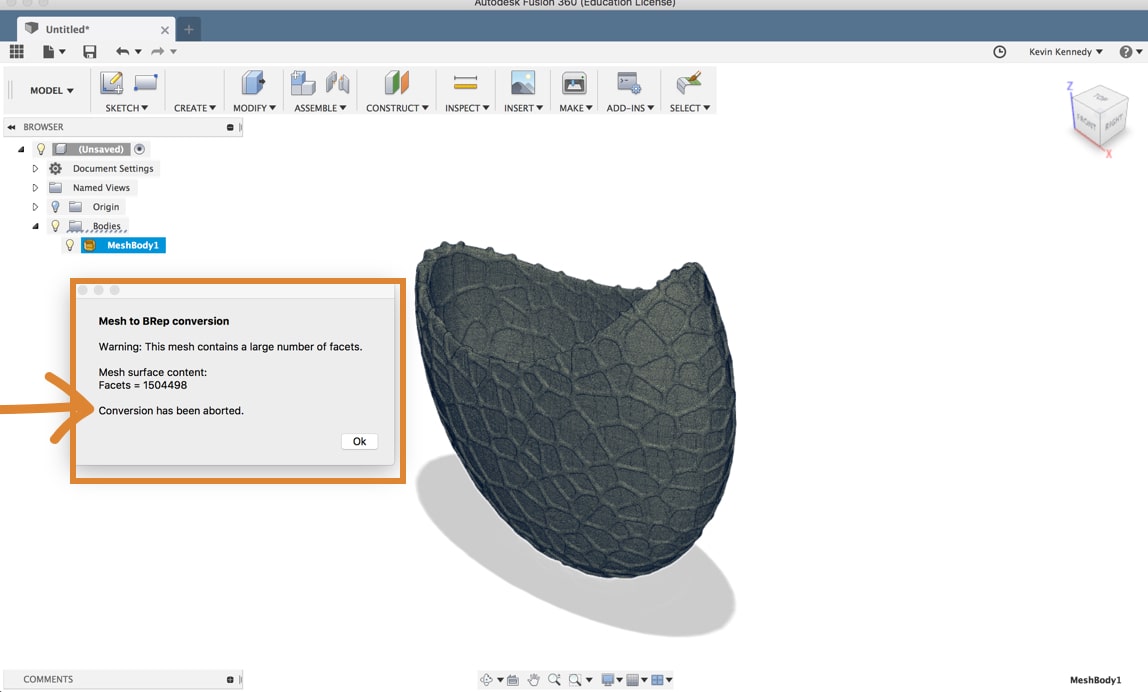Screen dimensions: 1148x692
Task: Activate the Zoom magnifier tool
Action: pos(554,680)
